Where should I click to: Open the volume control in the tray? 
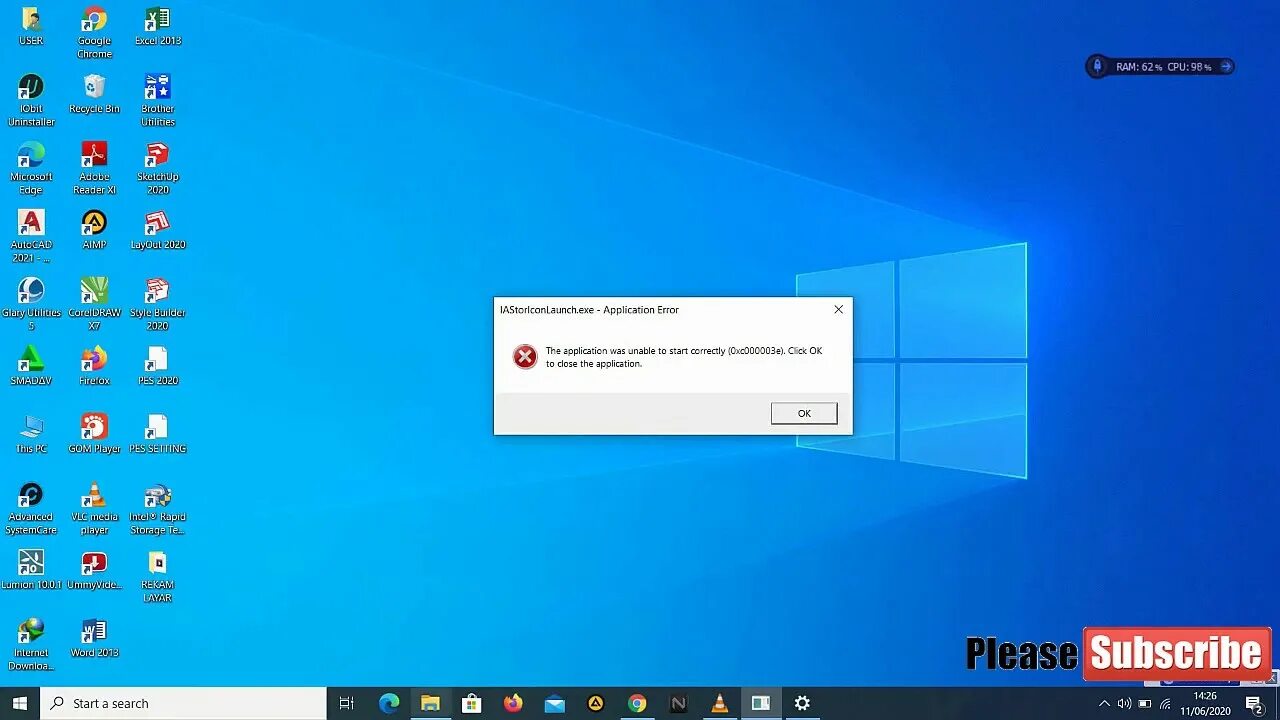[x=1124, y=703]
